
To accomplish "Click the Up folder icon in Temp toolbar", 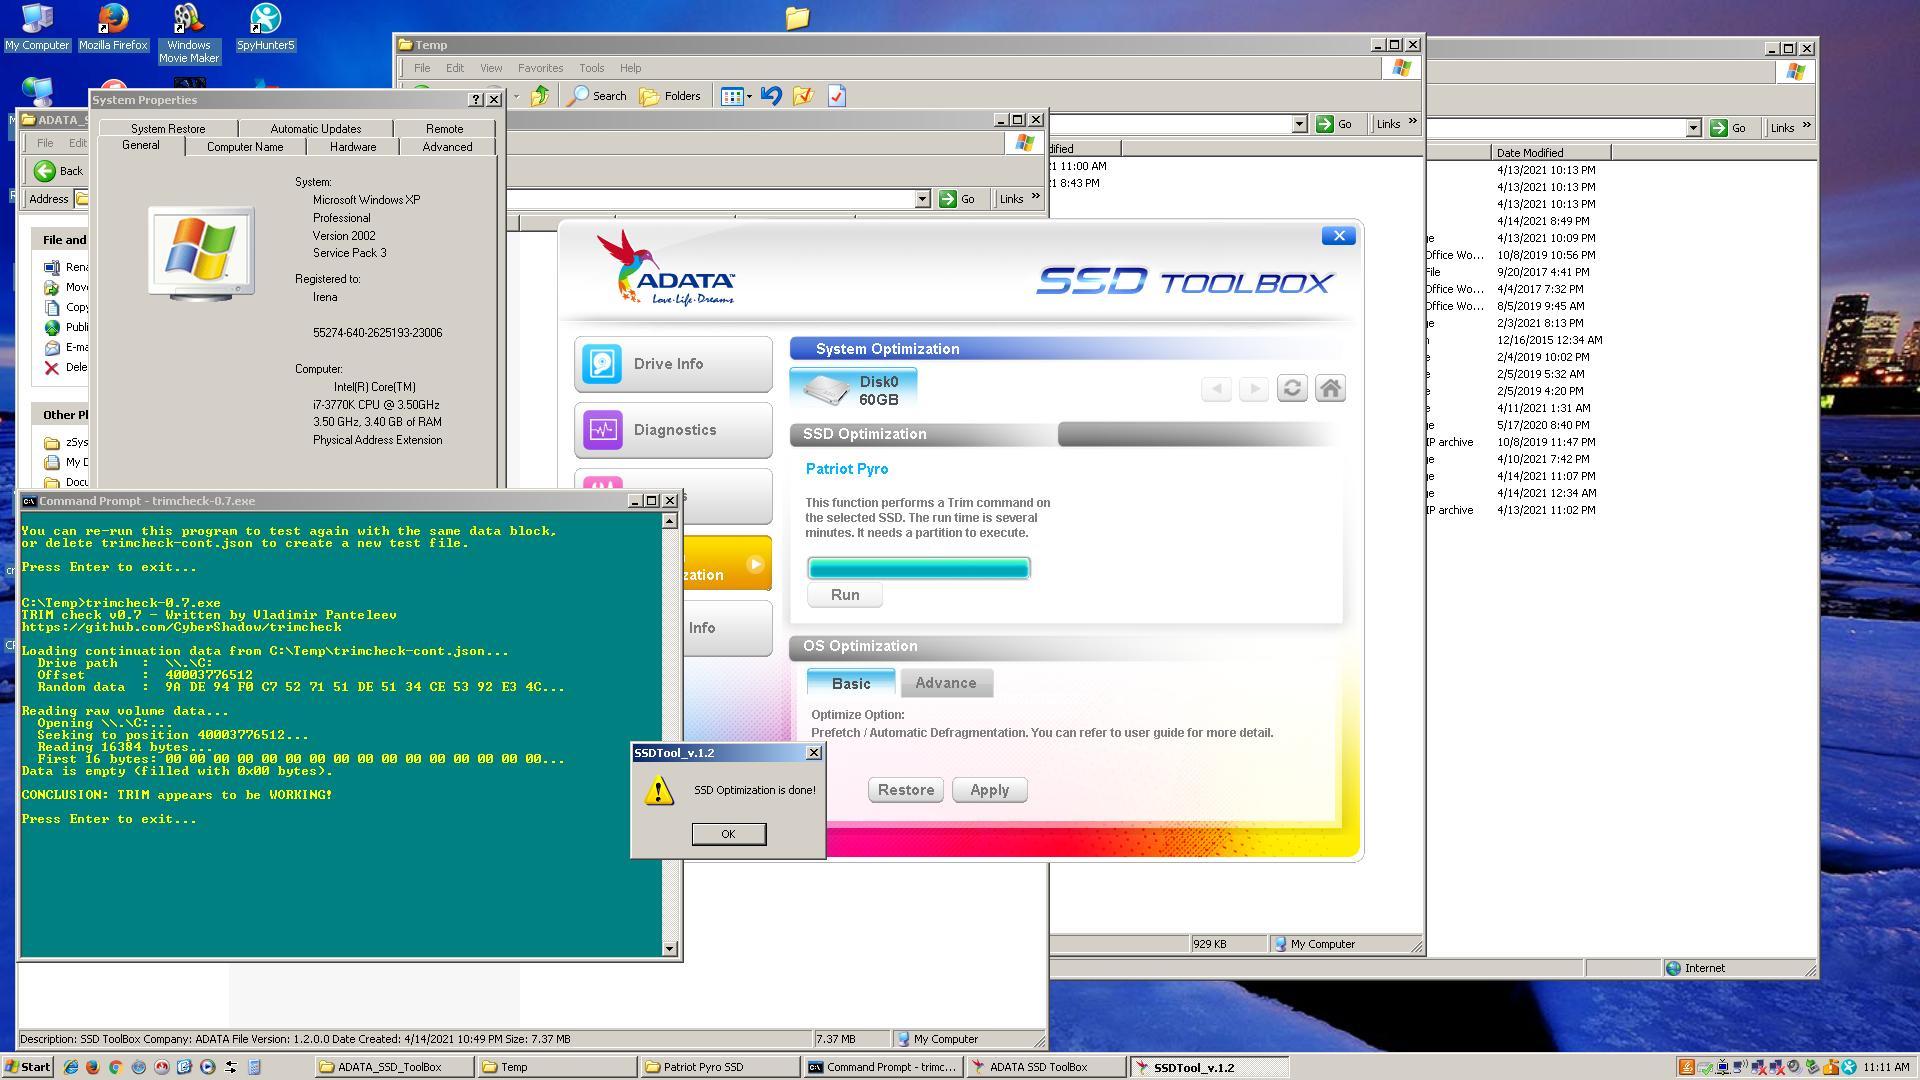I will [x=540, y=96].
